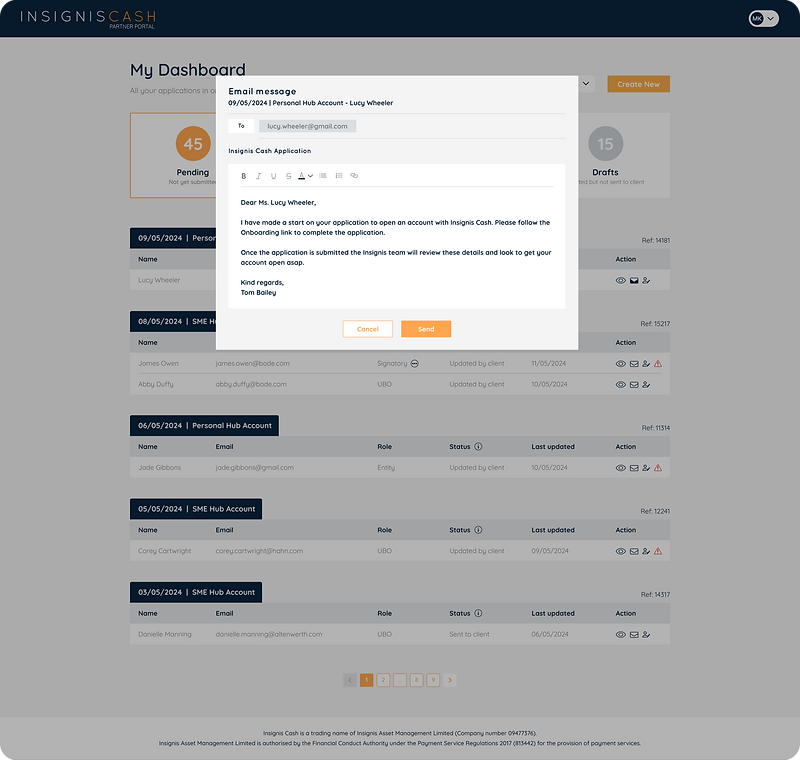This screenshot has width=800, height=760.
Task: Click the Ref: 11314 reference text
Action: point(656,428)
